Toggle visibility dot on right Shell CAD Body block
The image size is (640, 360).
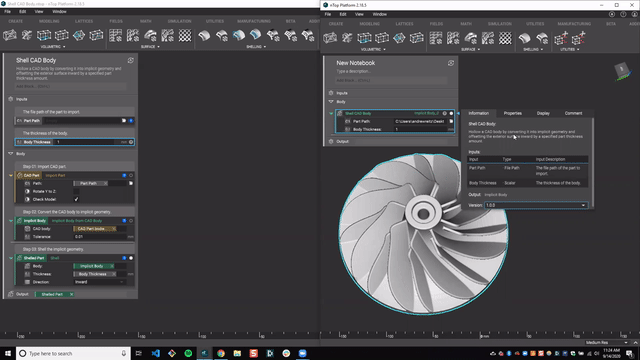451,113
